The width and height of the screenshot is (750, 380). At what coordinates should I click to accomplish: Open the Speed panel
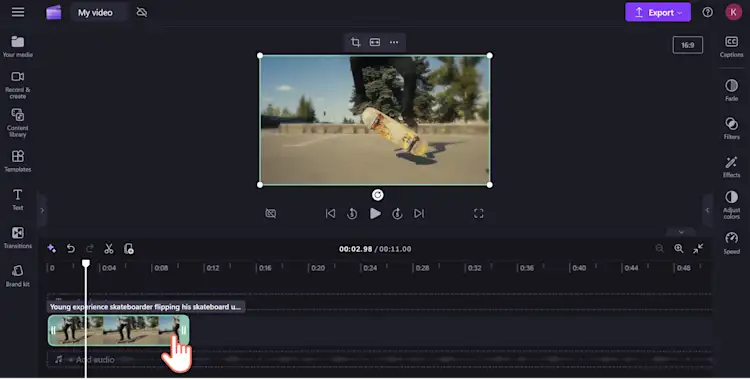731,243
